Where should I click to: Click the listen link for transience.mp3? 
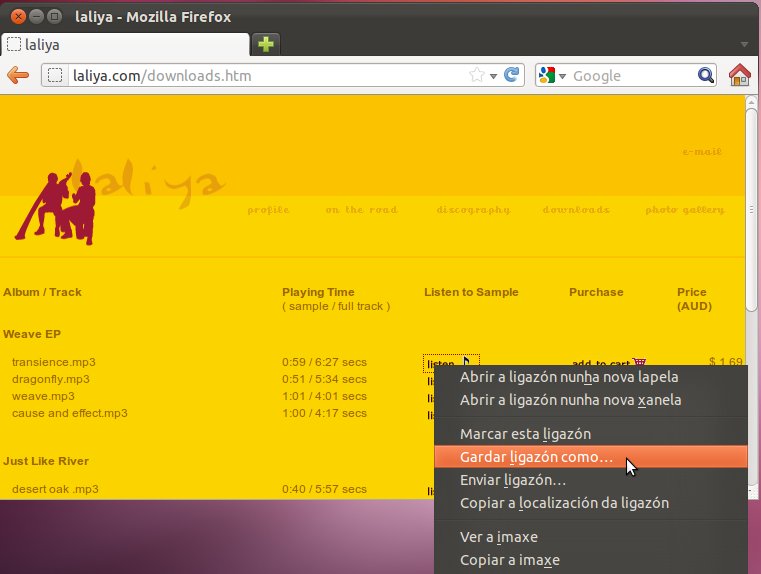tap(440, 364)
